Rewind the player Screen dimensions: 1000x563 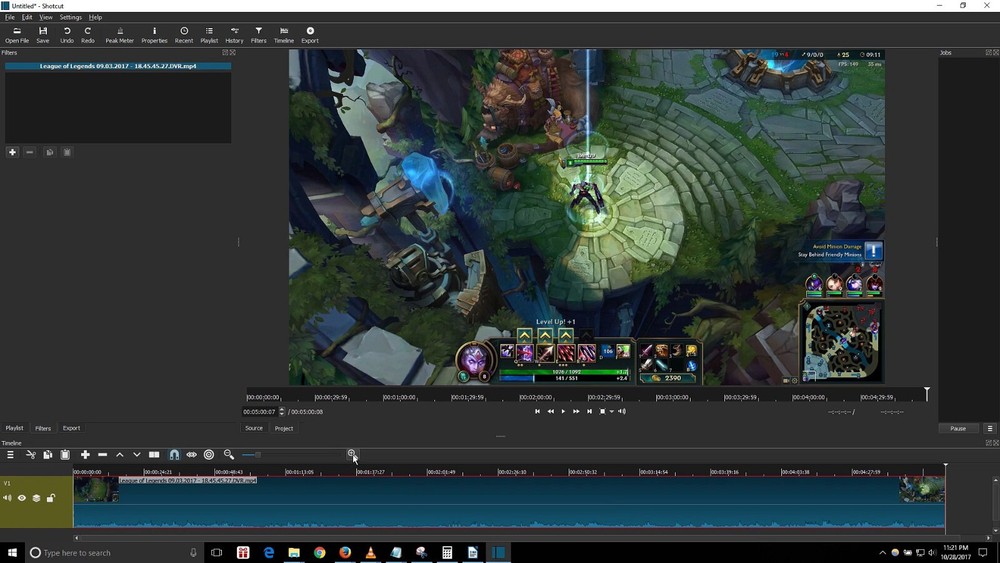click(x=550, y=411)
